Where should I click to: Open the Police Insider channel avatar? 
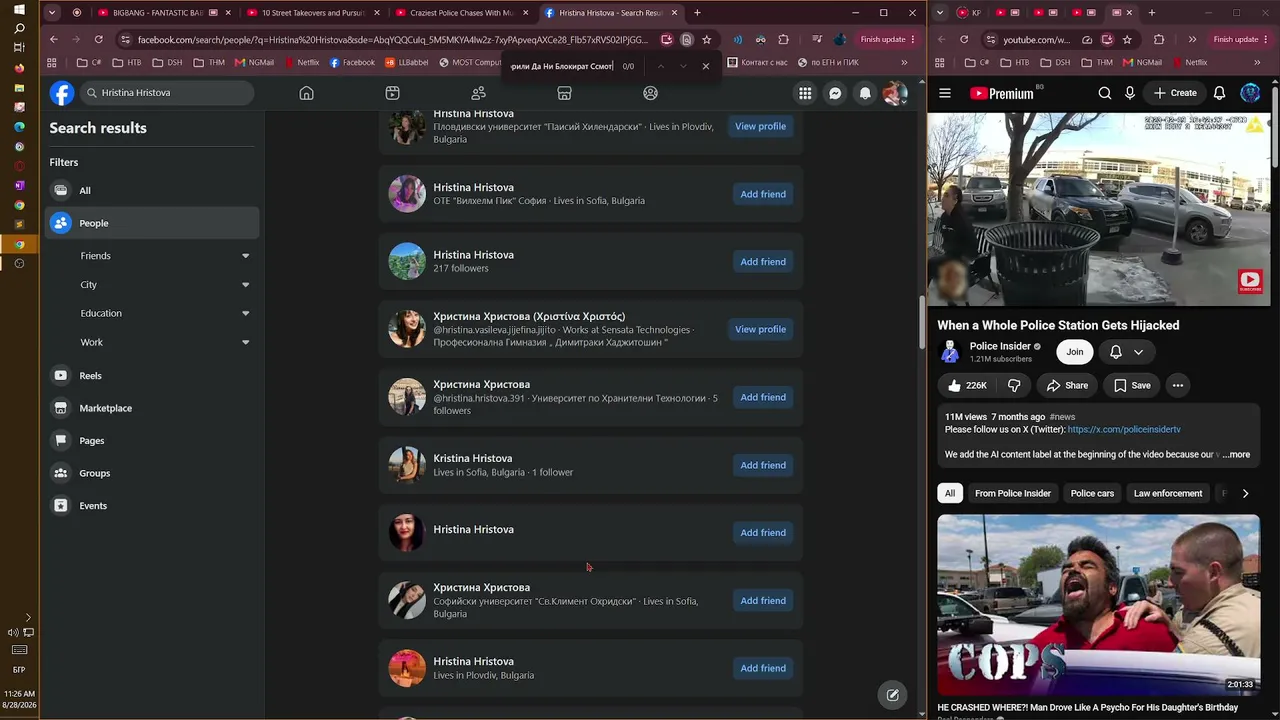950,351
